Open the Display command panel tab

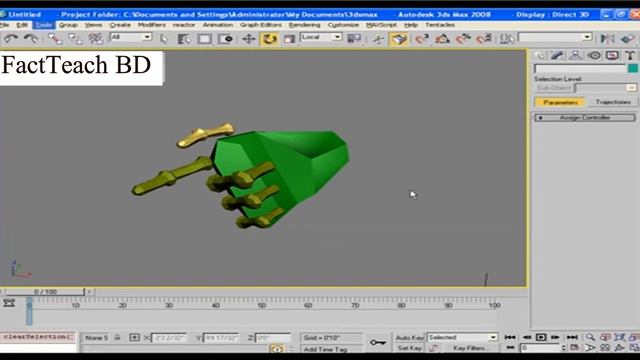click(x=612, y=56)
